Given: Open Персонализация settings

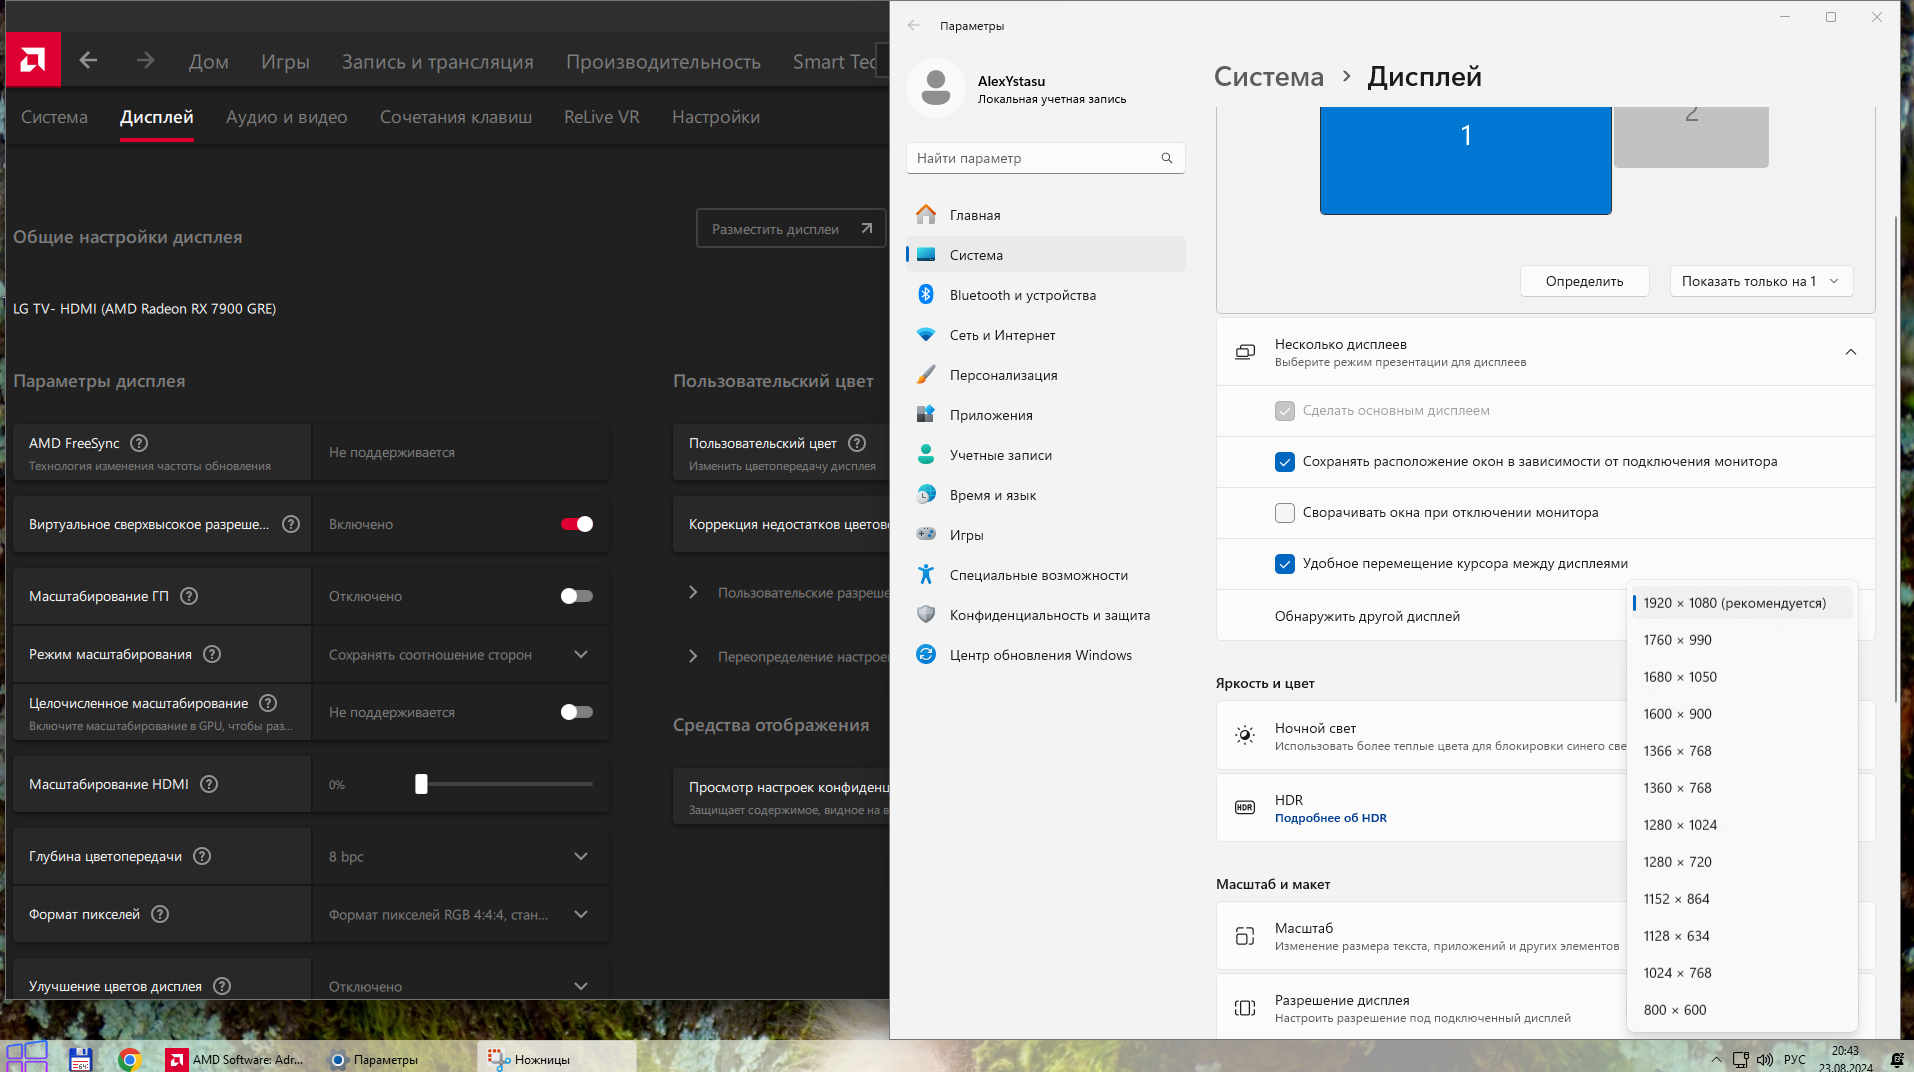Looking at the screenshot, I should tap(1046, 375).
